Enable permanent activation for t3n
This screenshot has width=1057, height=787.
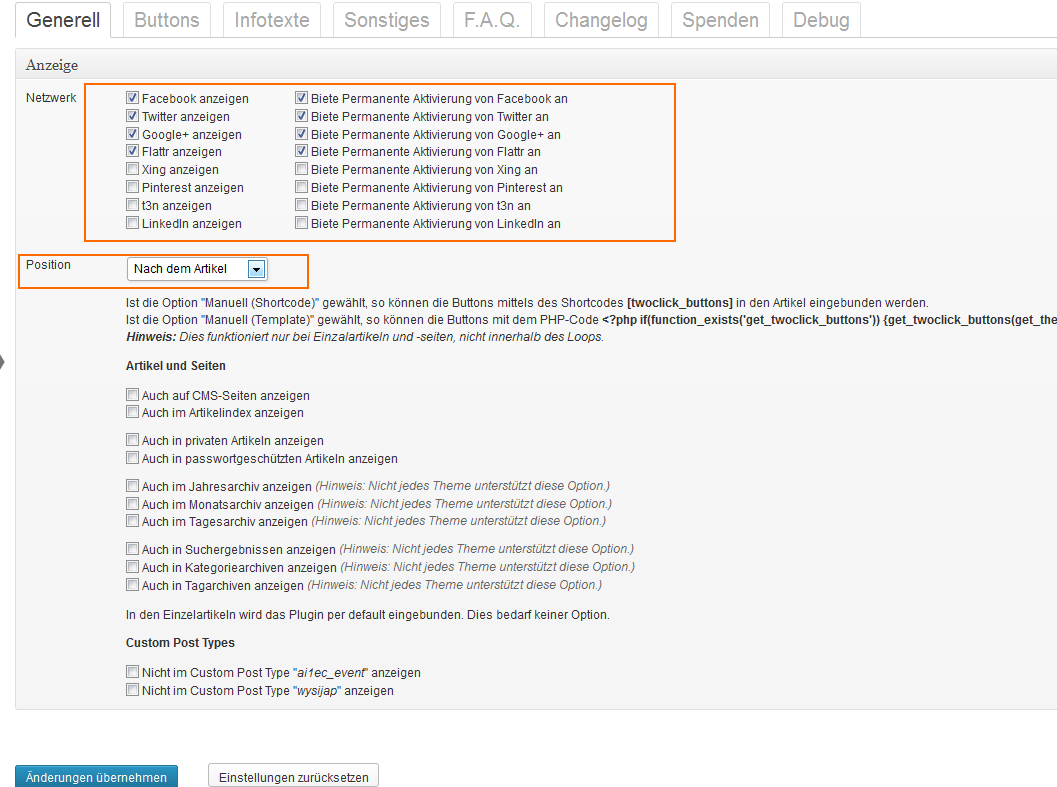pos(302,206)
